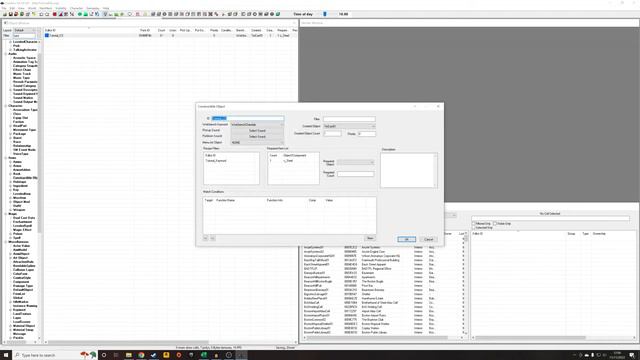Collapse the Audio tree category

(6, 54)
